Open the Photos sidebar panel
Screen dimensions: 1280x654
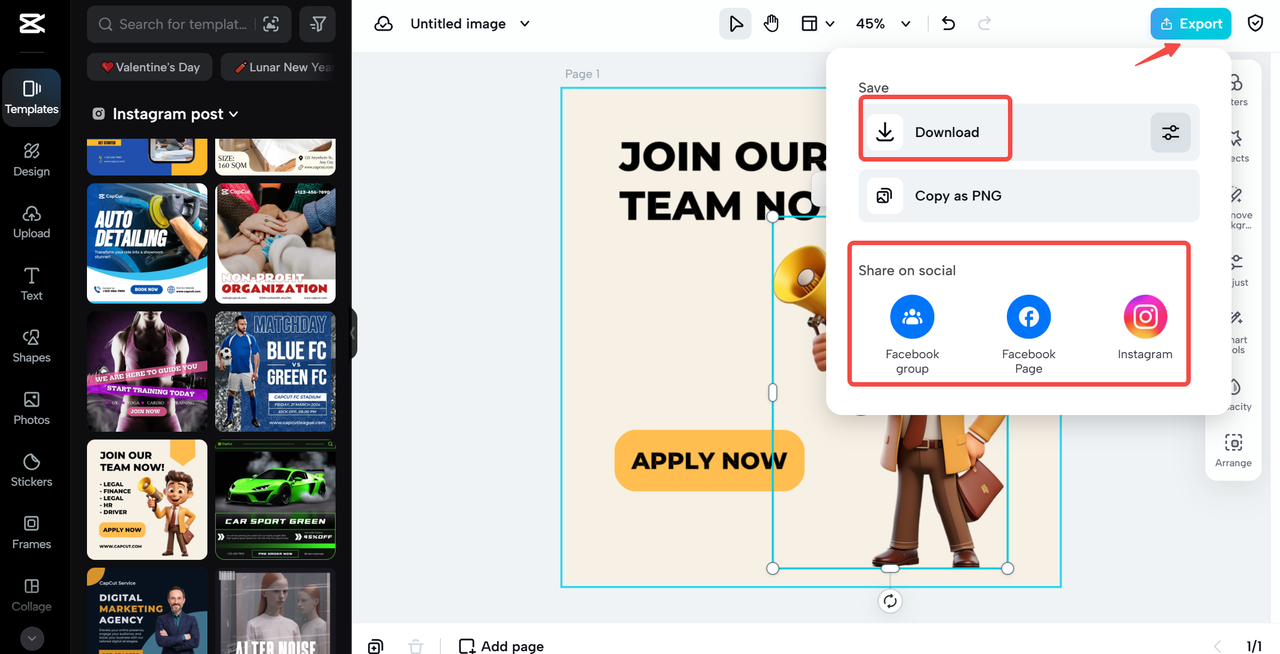[x=31, y=408]
